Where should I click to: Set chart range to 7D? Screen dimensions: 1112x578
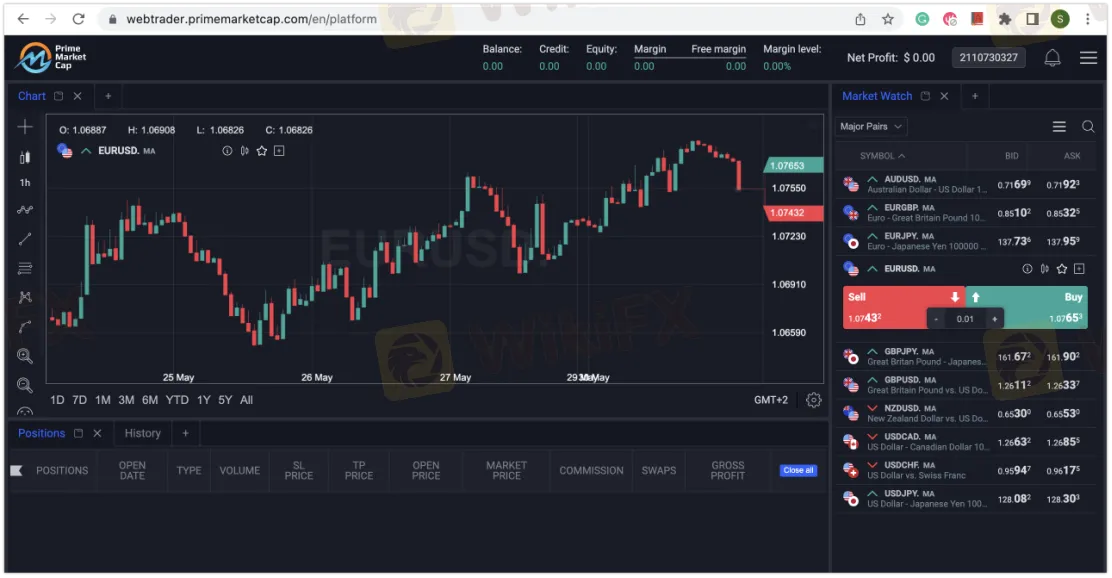(x=79, y=400)
